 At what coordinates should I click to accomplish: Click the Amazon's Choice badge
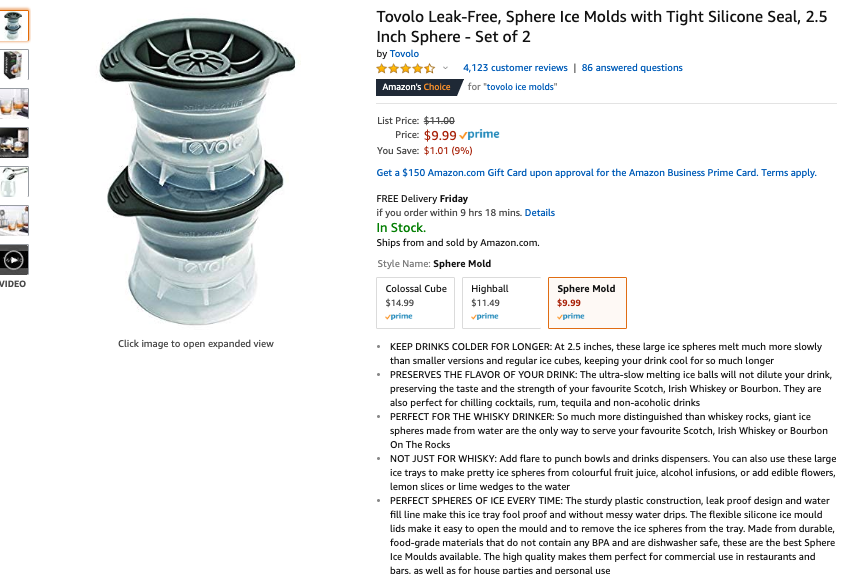coord(418,87)
